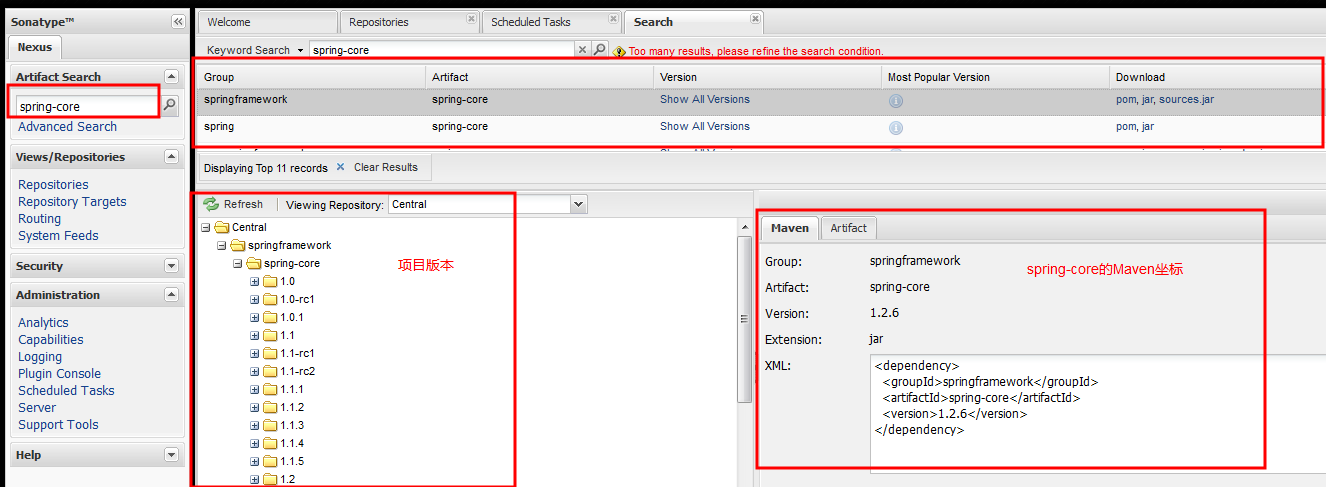The height and width of the screenshot is (487, 1326).
Task: Open Repositories in sidebar
Action: click(x=53, y=185)
